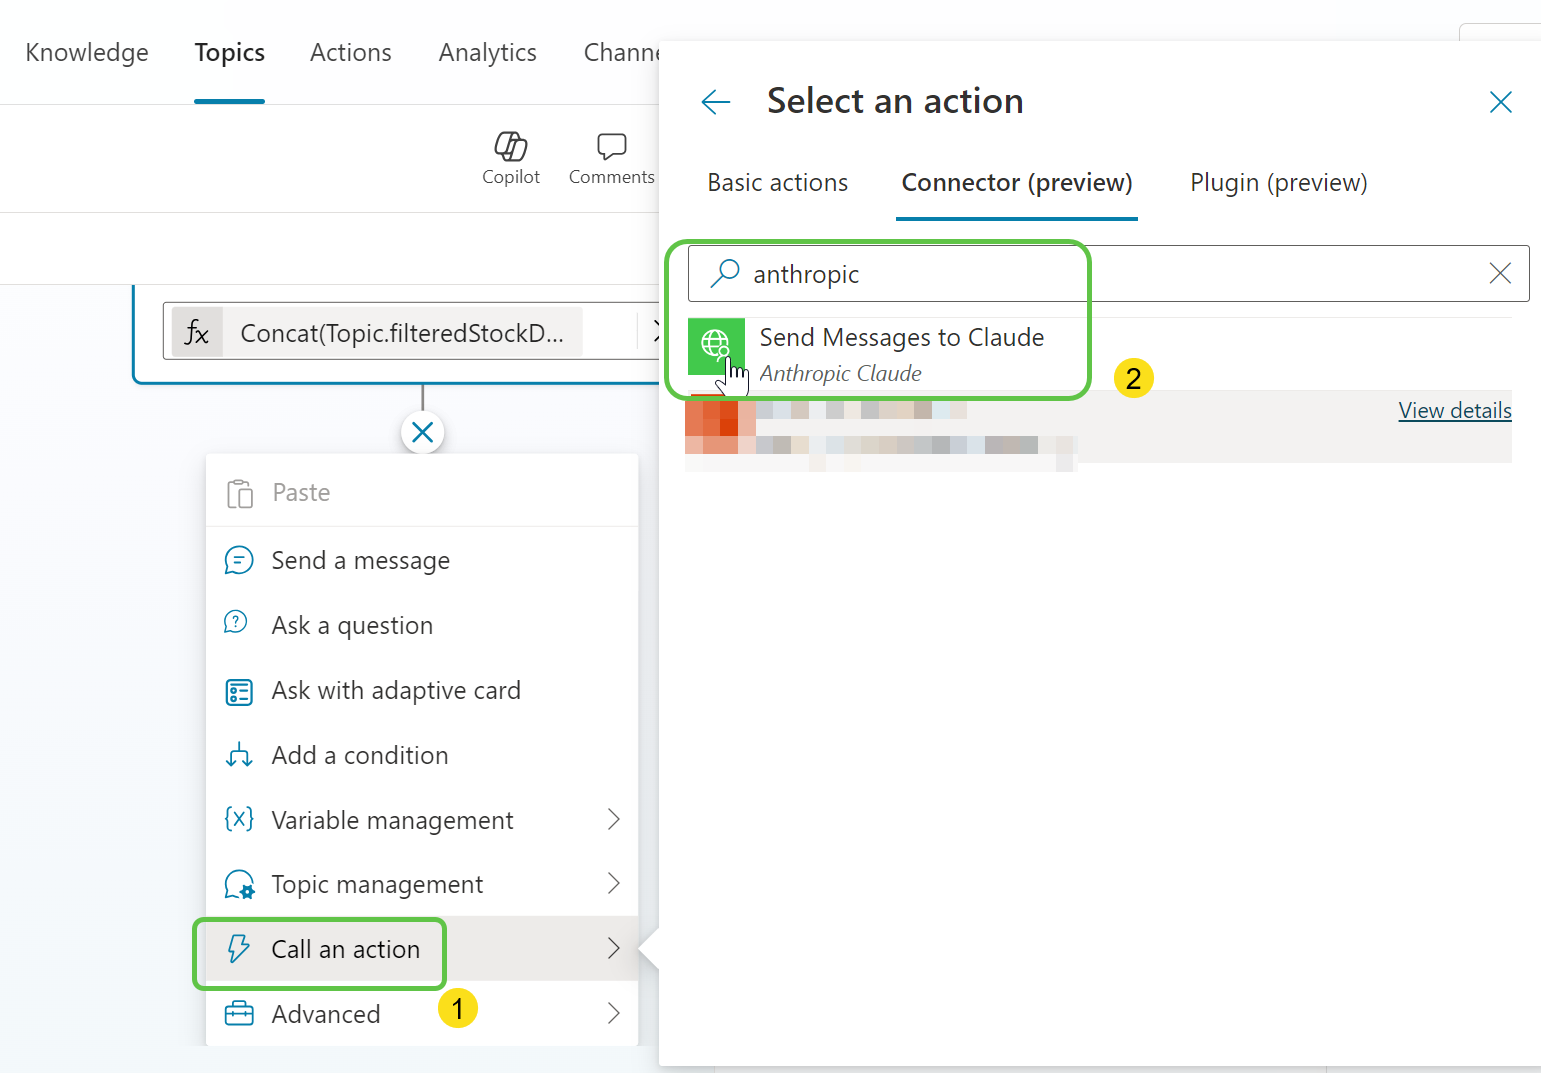Select Ask with adaptive card
Image resolution: width=1541 pixels, height=1073 pixels.
[422, 690]
